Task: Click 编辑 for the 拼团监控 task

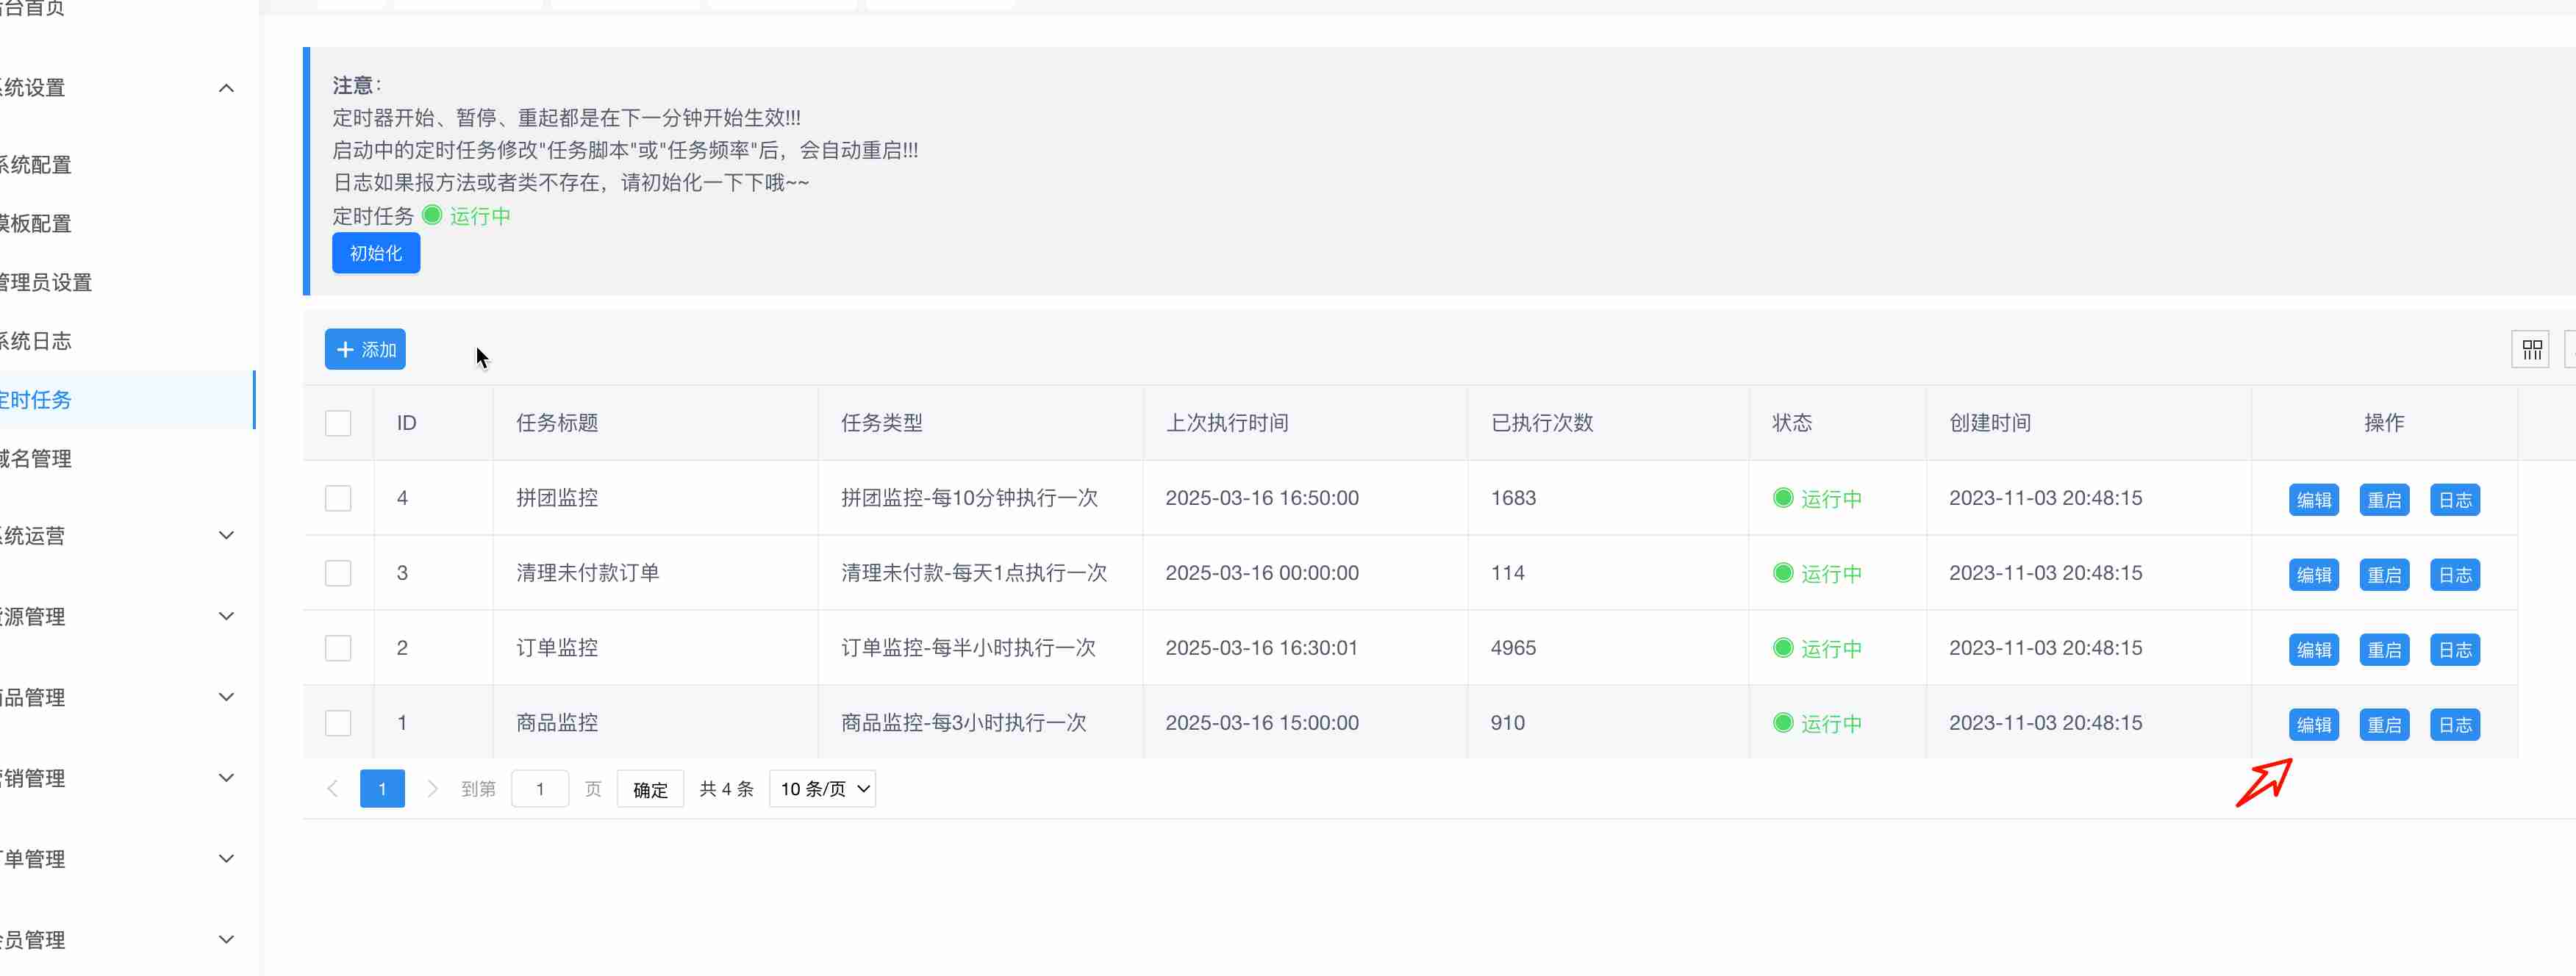Action: pos(2313,500)
